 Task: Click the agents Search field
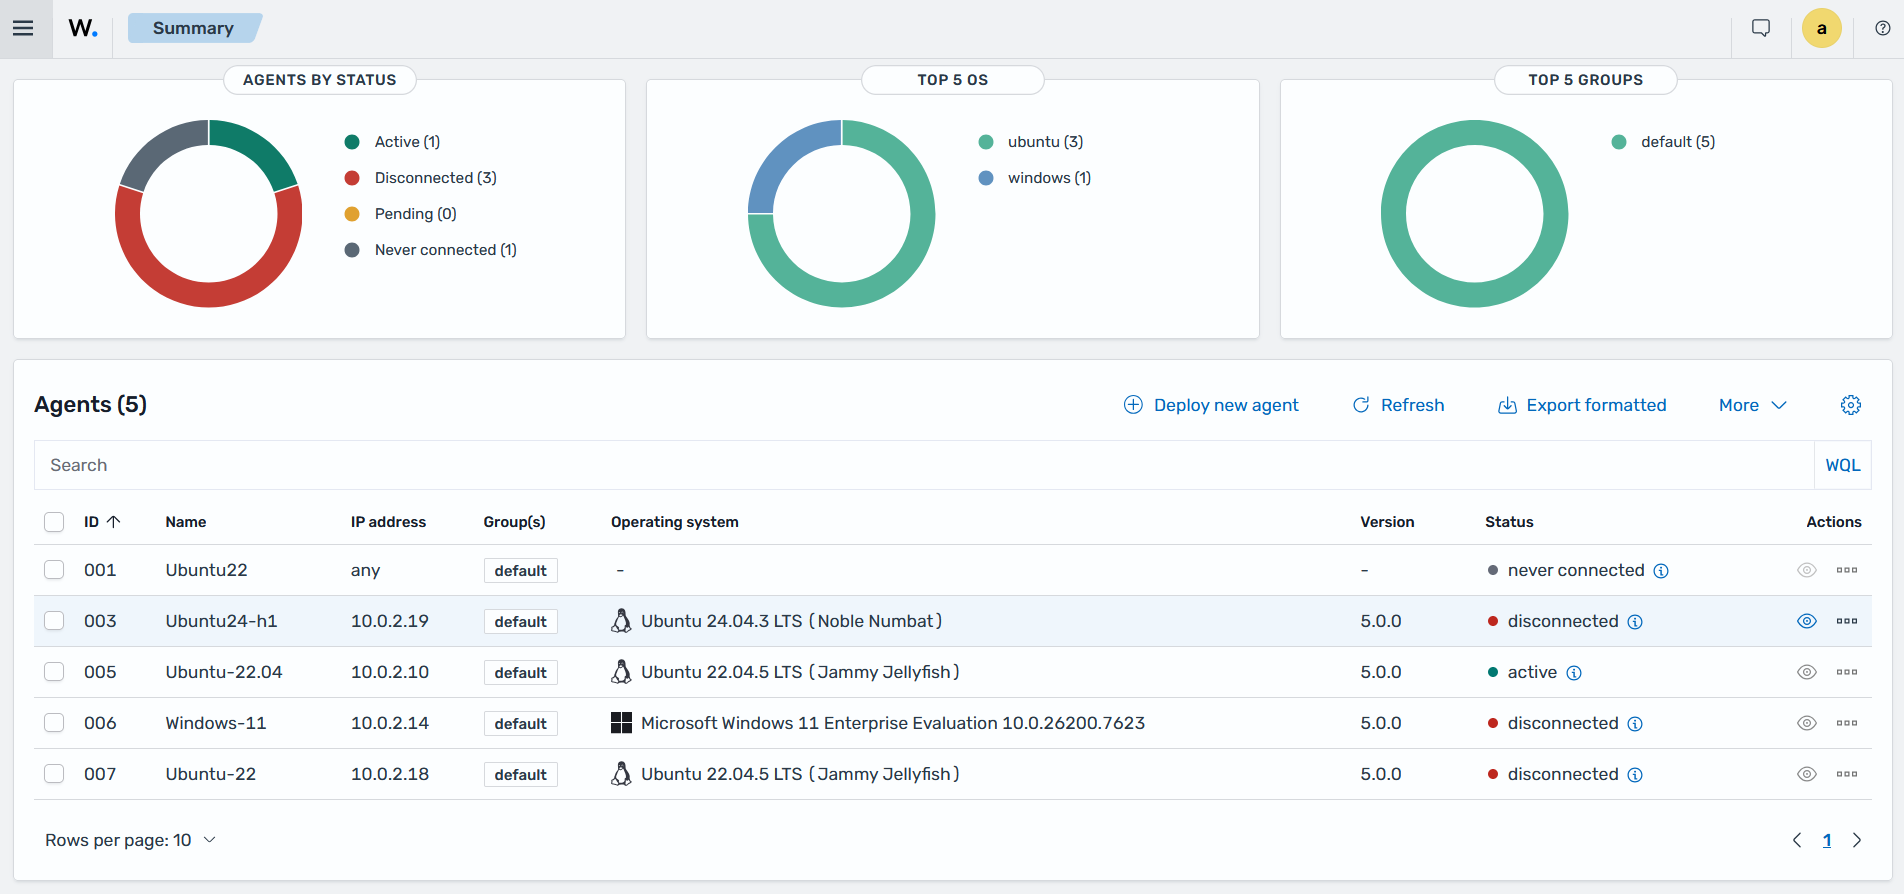click(x=924, y=465)
